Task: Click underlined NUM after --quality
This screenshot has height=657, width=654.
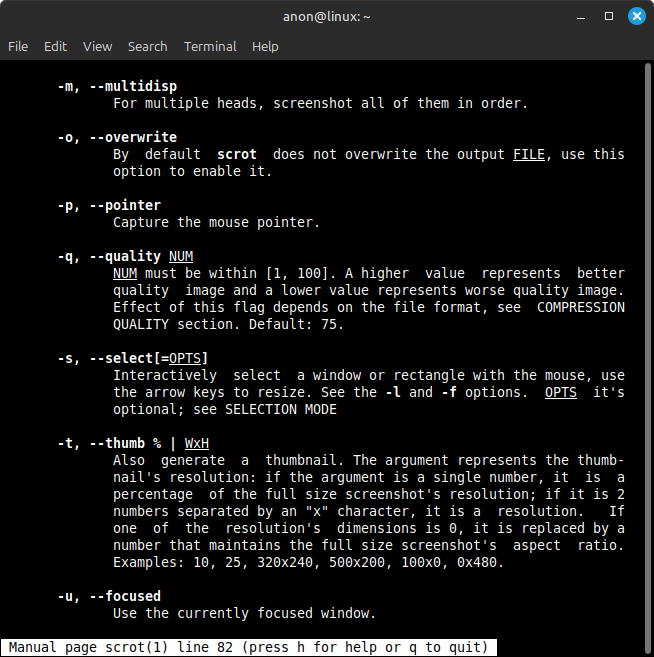Action: (x=181, y=256)
